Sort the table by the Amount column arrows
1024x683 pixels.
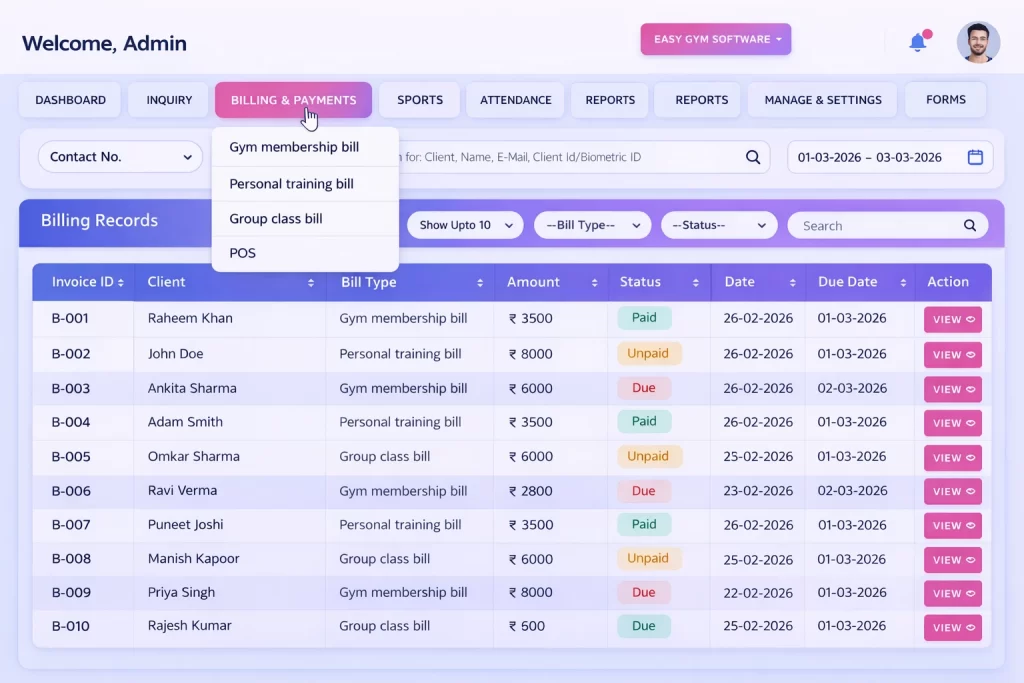coord(596,282)
